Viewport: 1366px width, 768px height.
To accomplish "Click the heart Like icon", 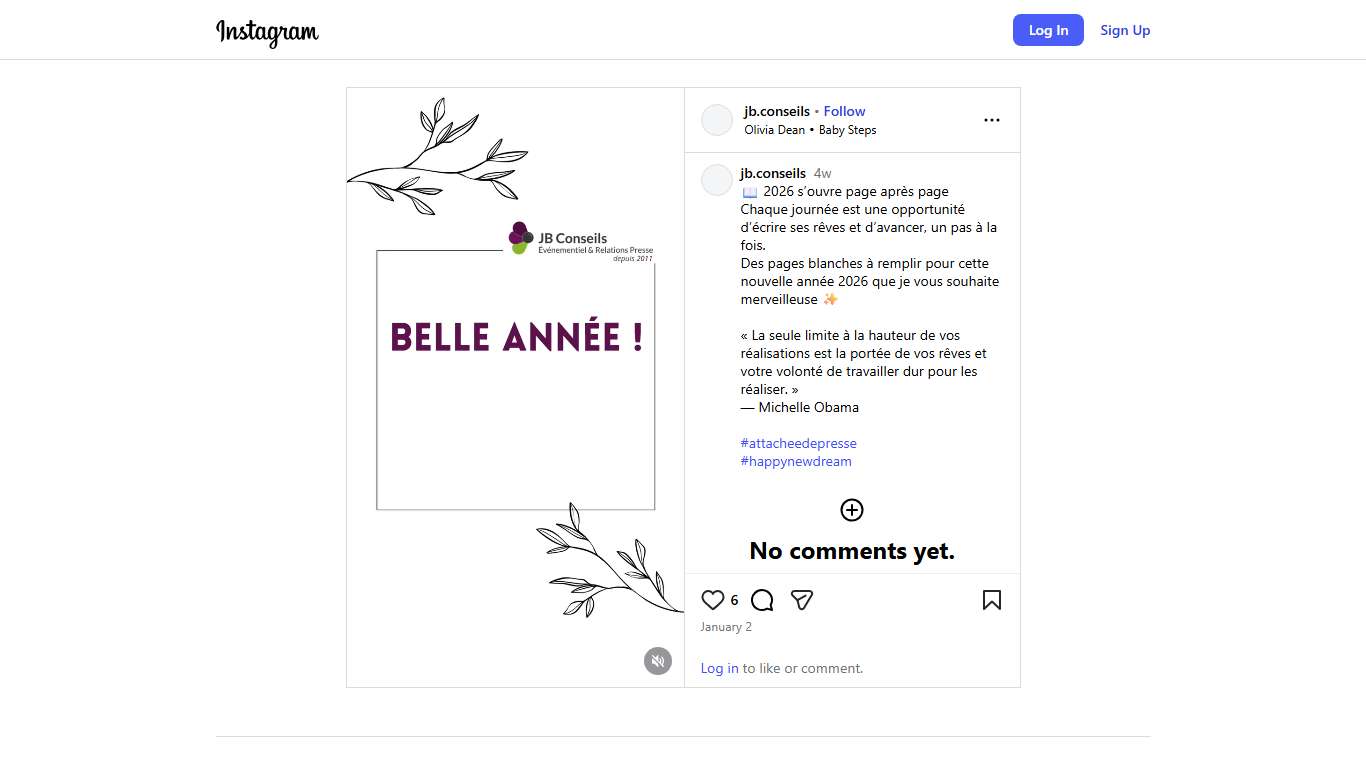I will 712,600.
